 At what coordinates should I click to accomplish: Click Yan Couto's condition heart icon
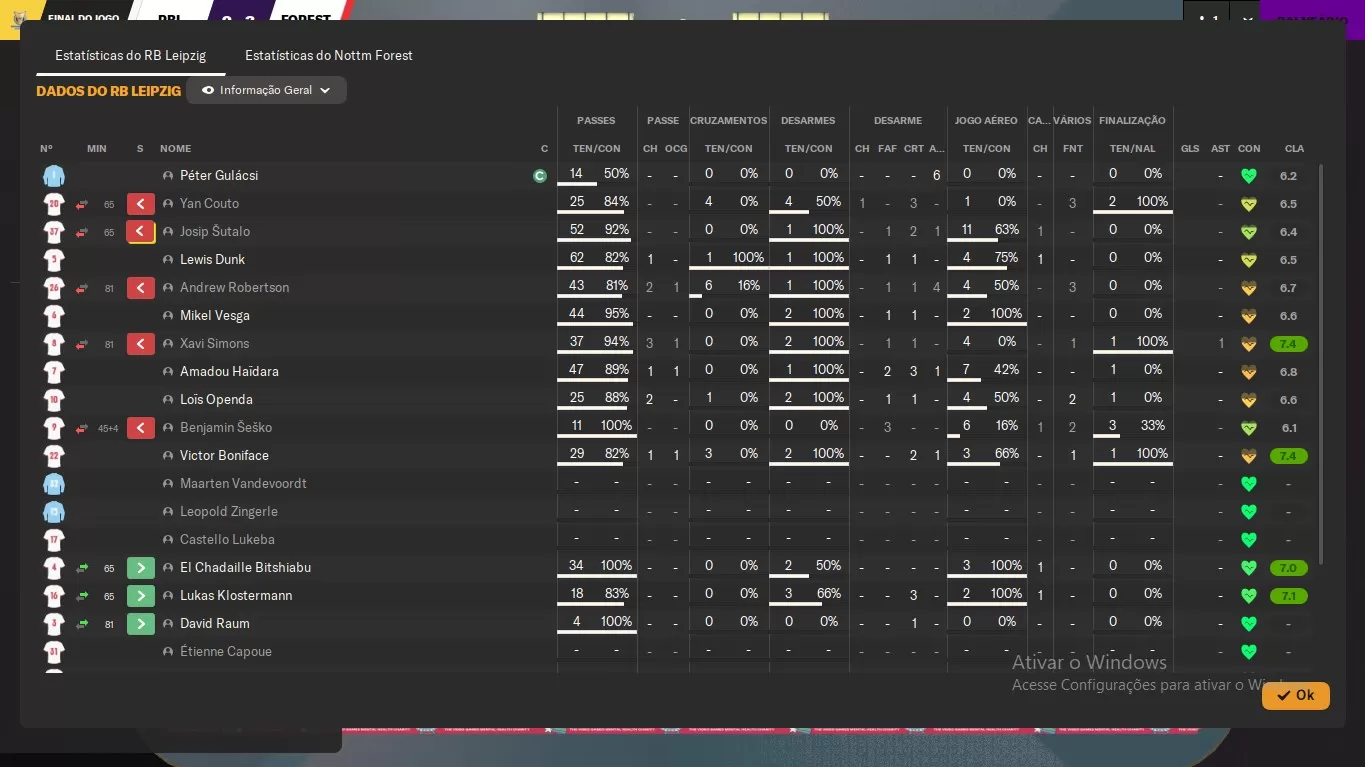click(x=1248, y=204)
